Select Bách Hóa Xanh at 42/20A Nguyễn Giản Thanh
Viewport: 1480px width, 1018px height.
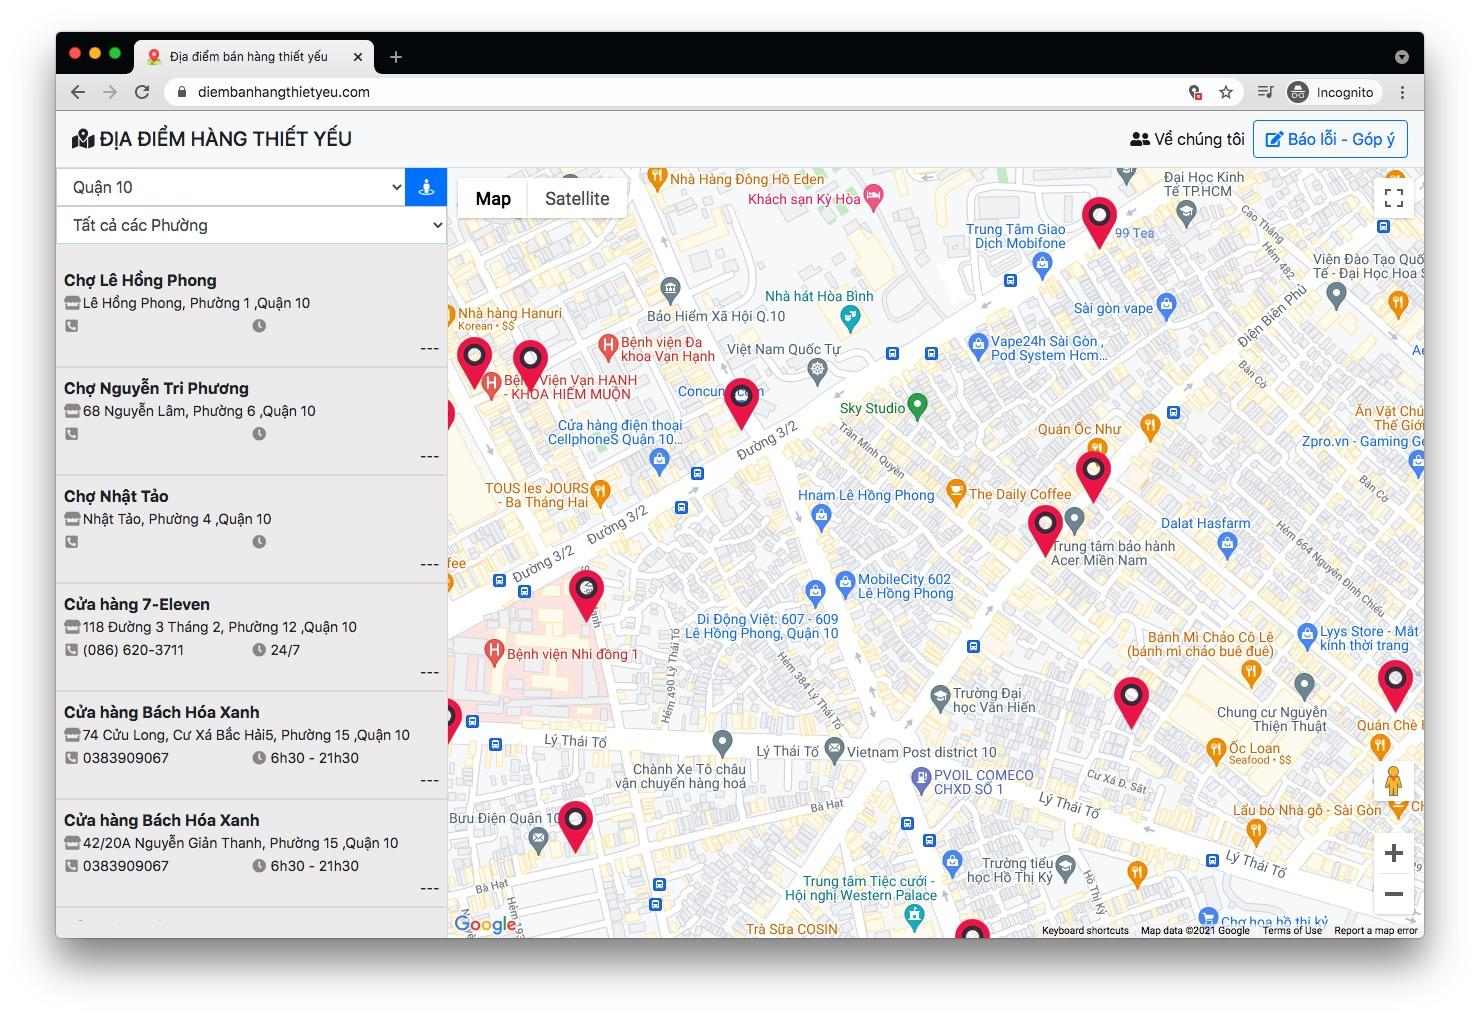pyautogui.click(x=251, y=853)
